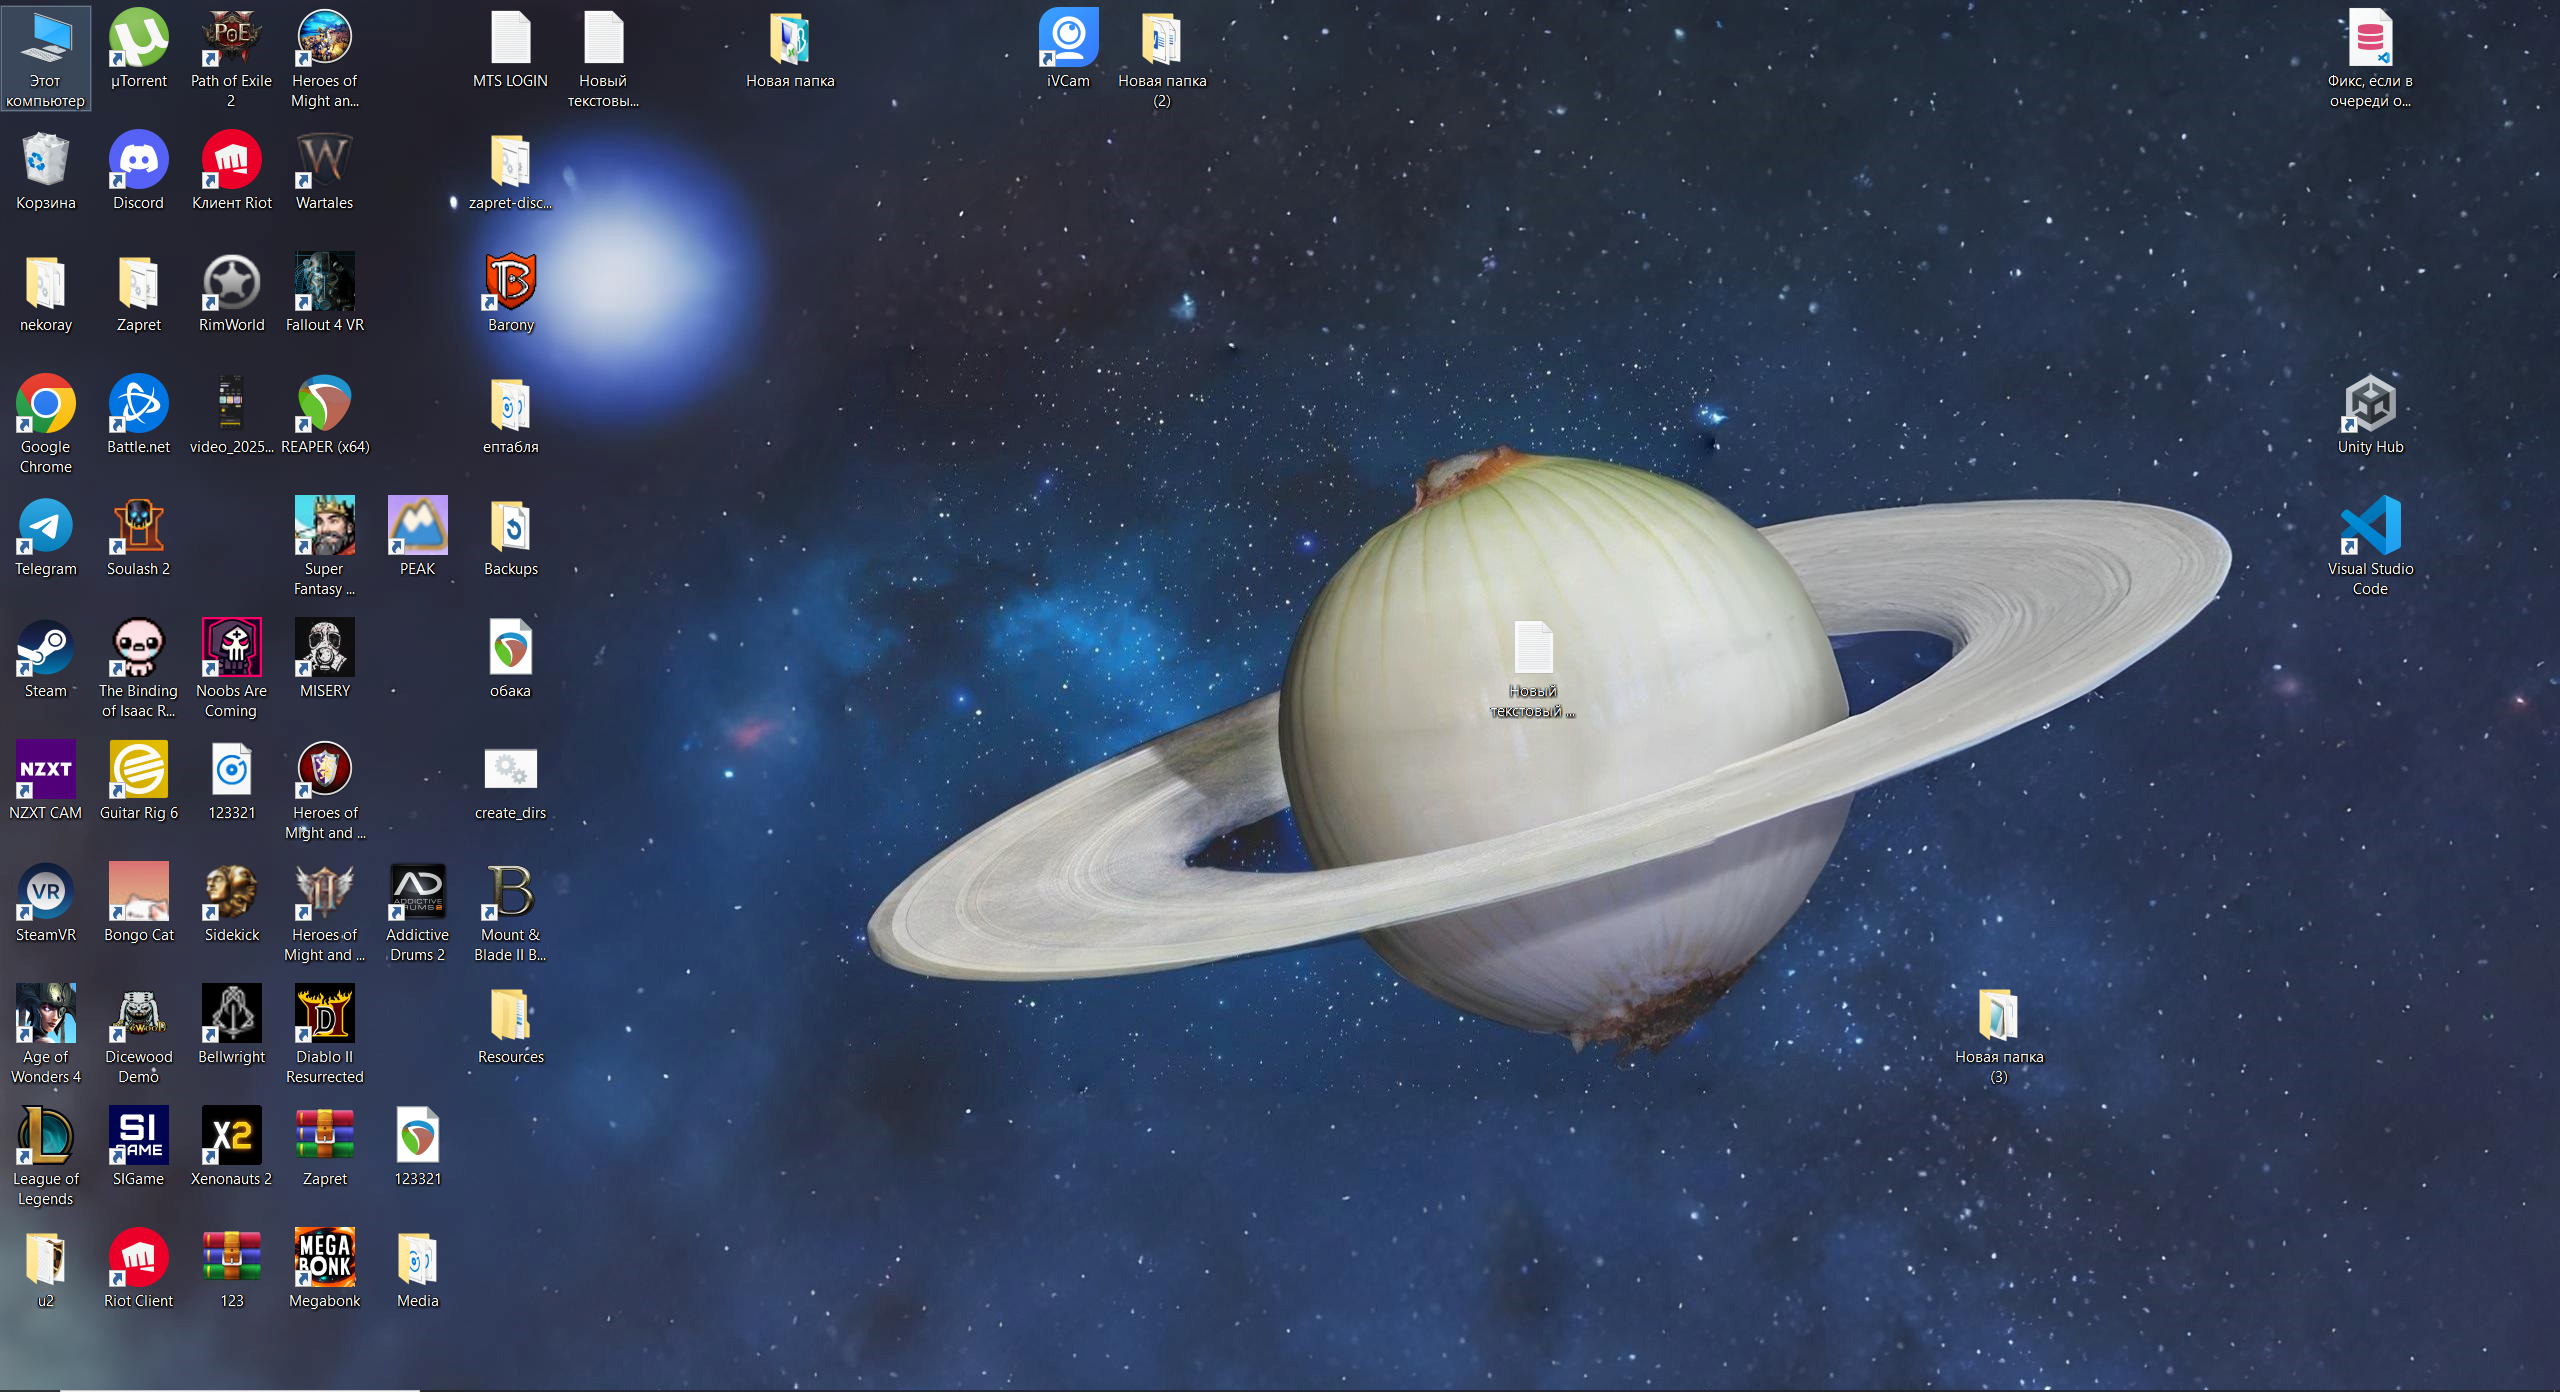Select the Unity Hub shortcut
Viewport: 2560px width, 1392px height.
tap(2369, 406)
